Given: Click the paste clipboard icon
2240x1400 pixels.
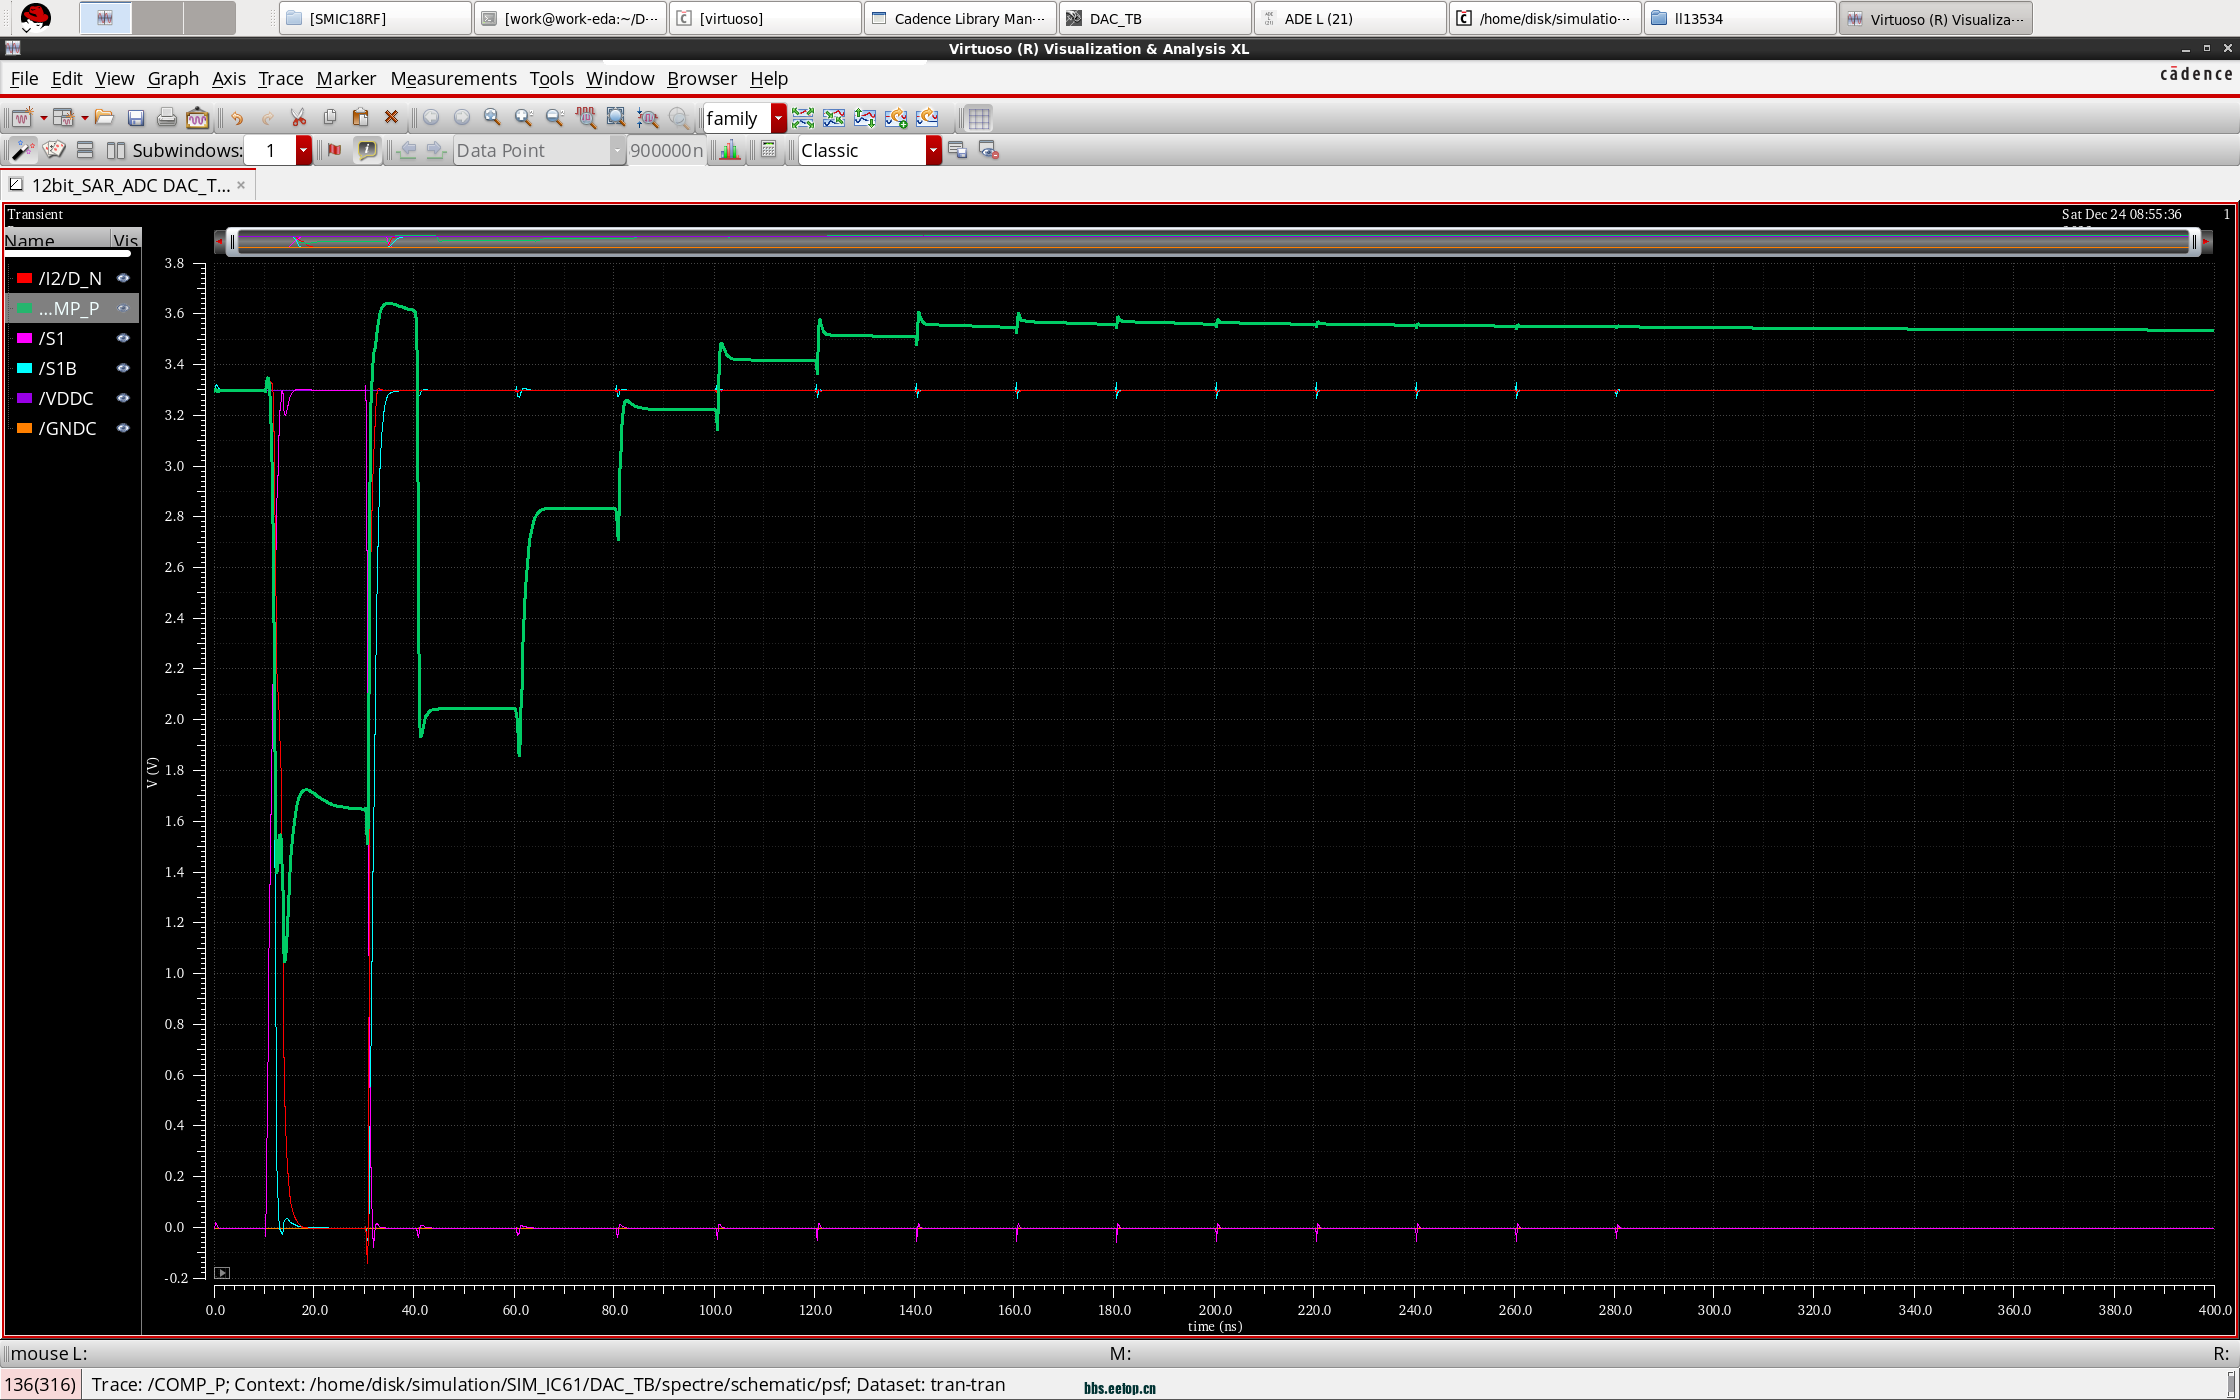Looking at the screenshot, I should tap(360, 118).
